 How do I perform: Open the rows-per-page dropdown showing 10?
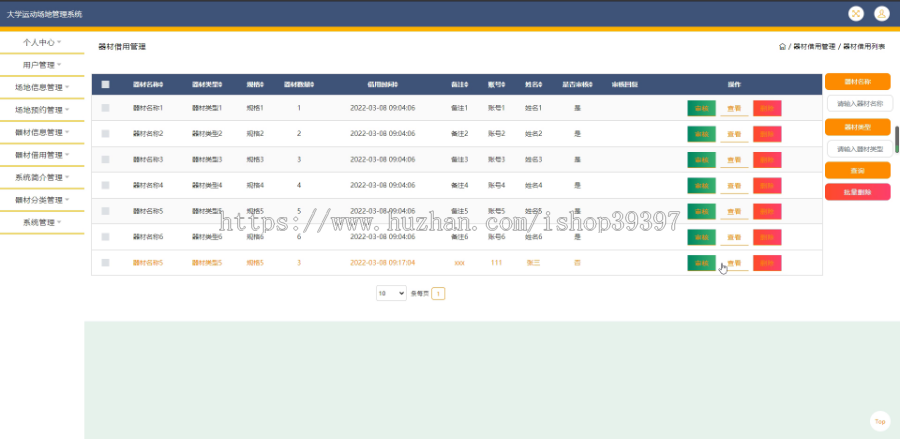point(391,293)
